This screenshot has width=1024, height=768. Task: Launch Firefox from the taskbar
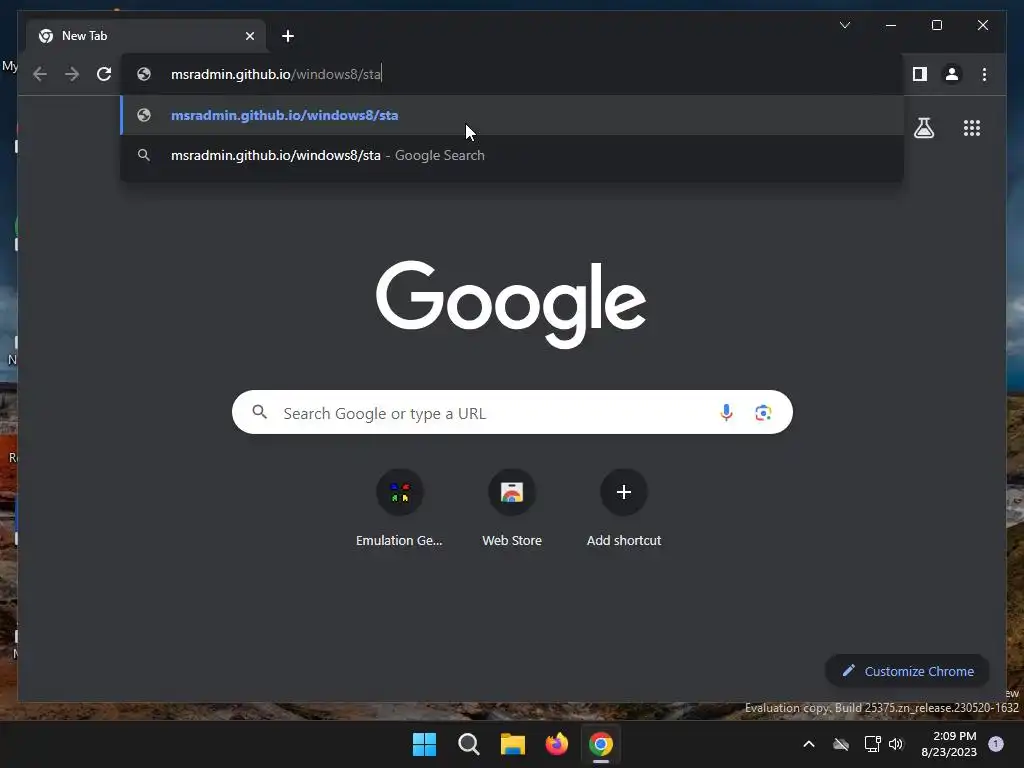(x=556, y=744)
